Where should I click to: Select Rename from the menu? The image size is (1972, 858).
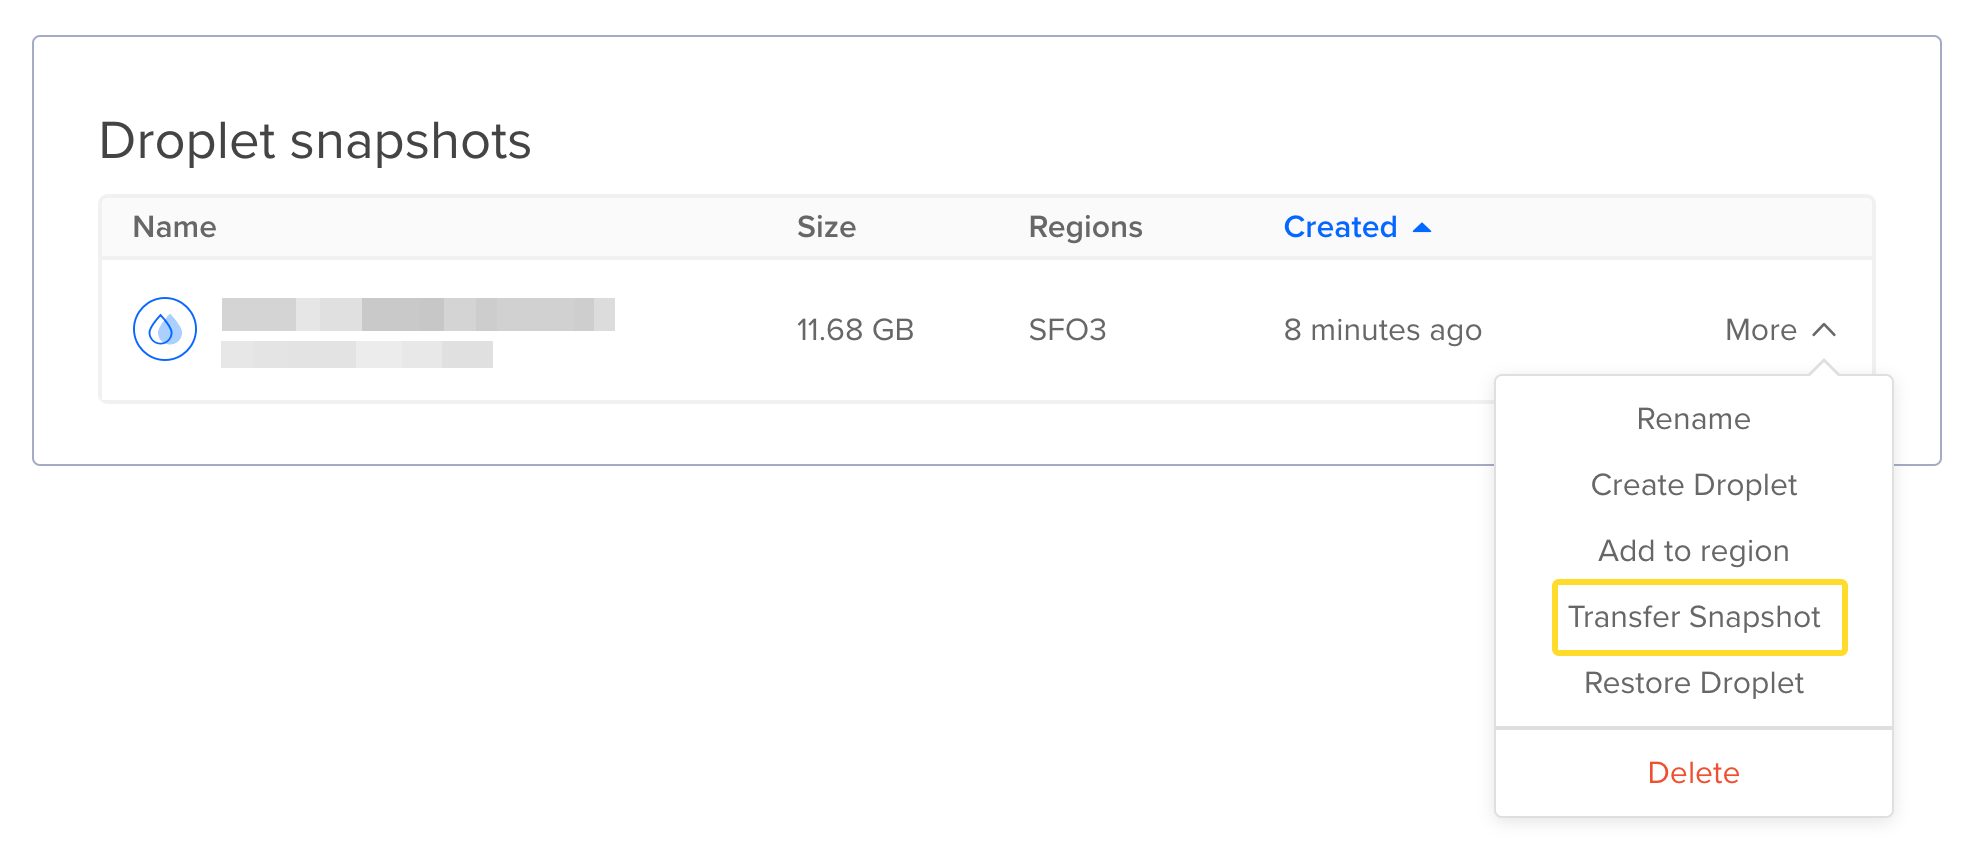pyautogui.click(x=1693, y=419)
